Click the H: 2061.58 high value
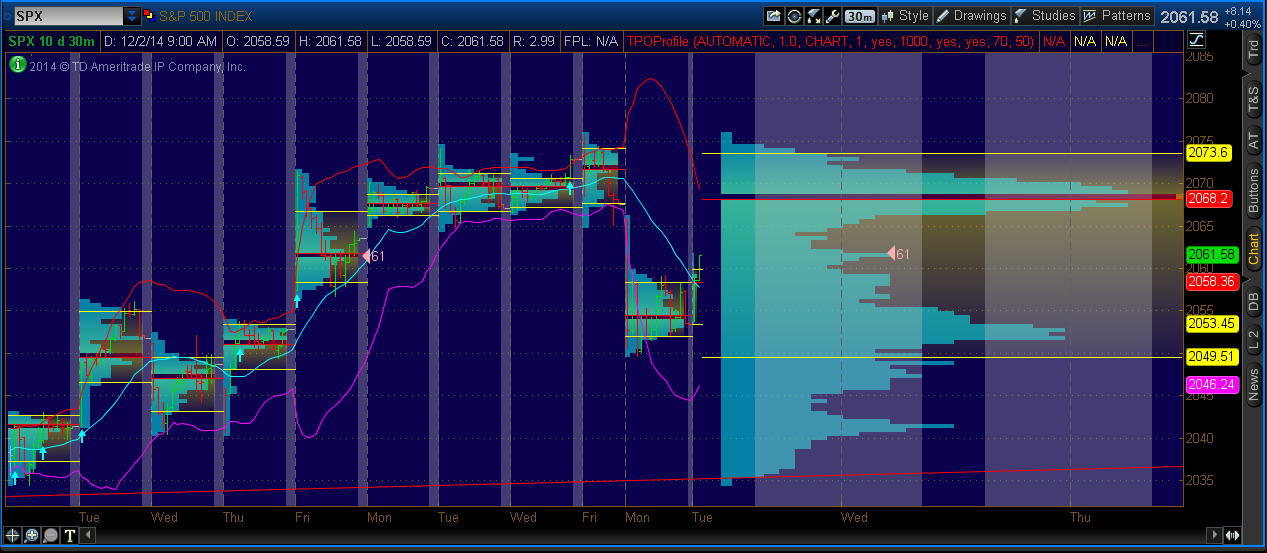Image resolution: width=1267 pixels, height=553 pixels. click(x=330, y=41)
